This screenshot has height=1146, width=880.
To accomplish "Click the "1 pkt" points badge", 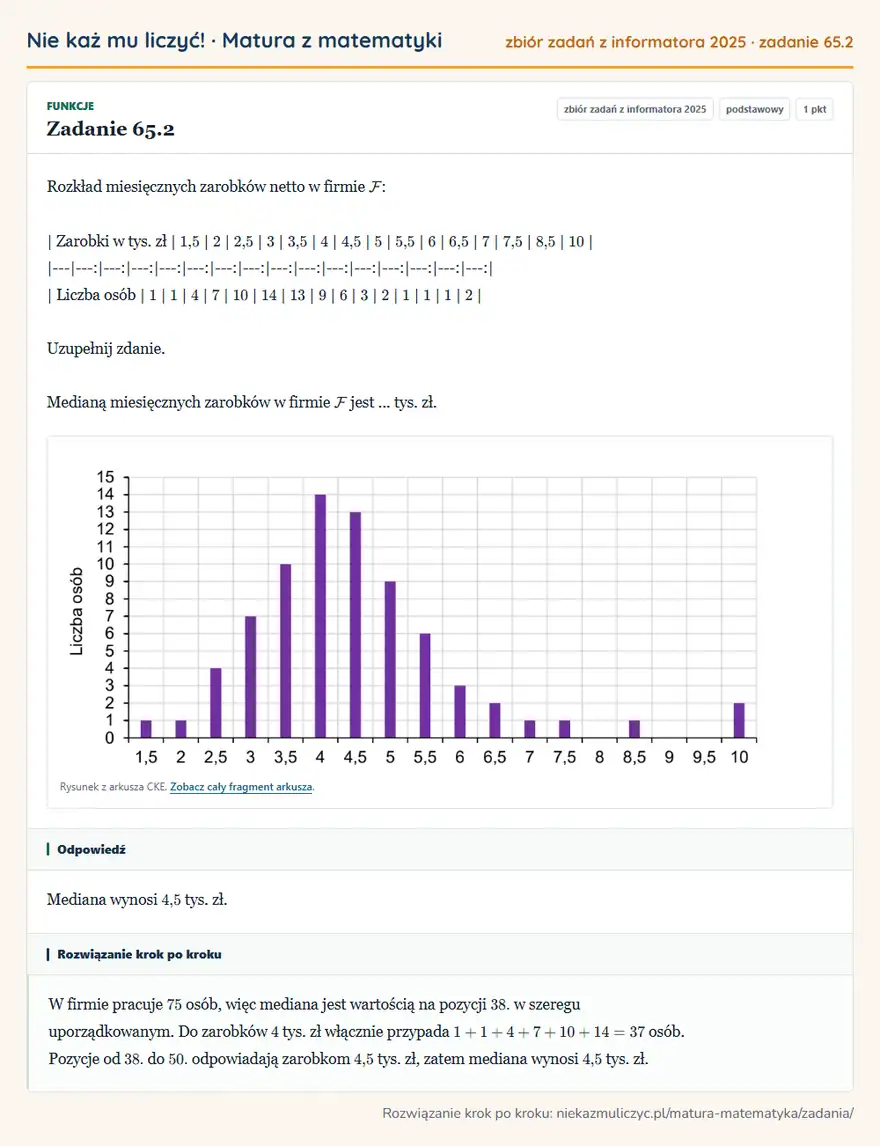I will coord(814,110).
